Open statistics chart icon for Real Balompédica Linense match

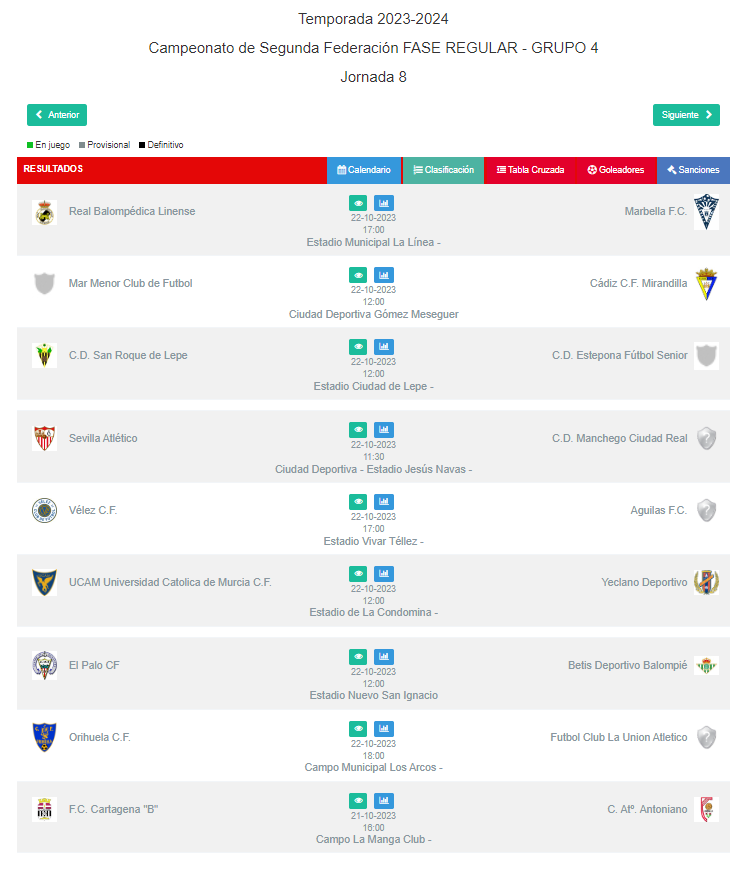(x=383, y=203)
